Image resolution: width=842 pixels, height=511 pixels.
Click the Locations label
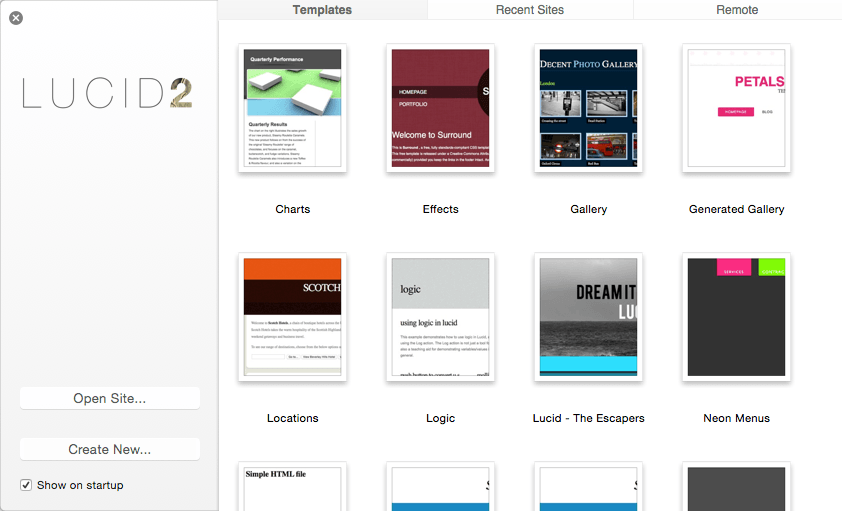click(x=293, y=418)
